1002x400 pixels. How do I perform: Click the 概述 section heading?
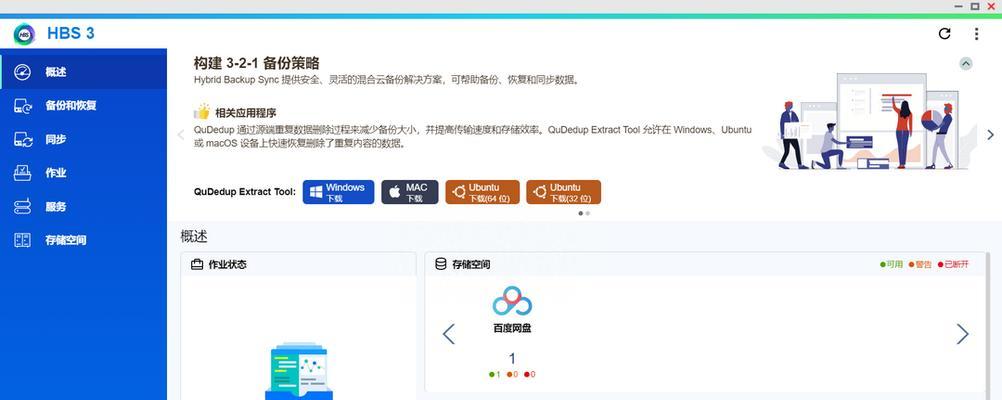(x=194, y=236)
